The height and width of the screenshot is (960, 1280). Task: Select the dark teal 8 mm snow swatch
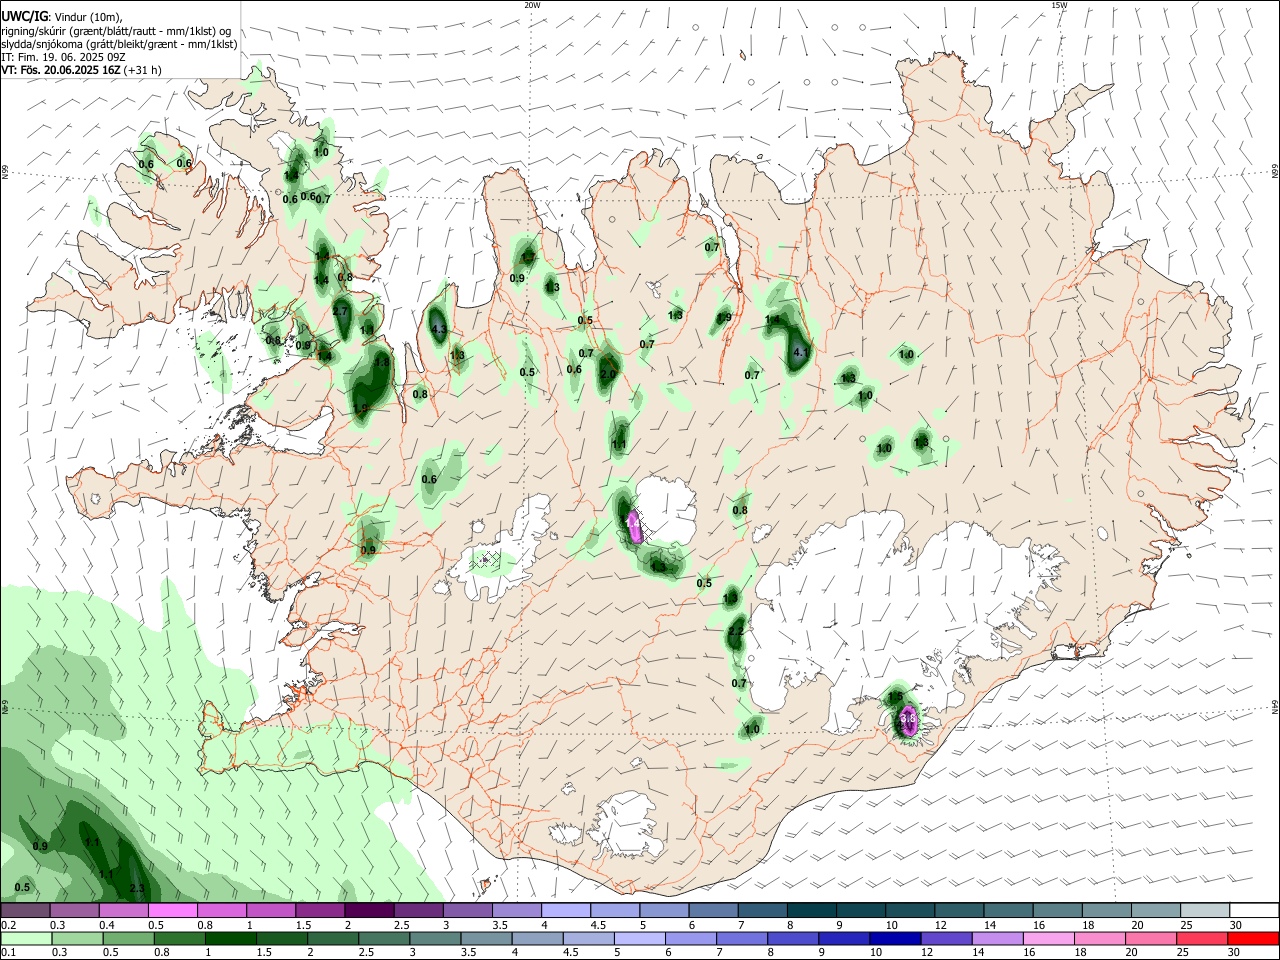coord(812,911)
